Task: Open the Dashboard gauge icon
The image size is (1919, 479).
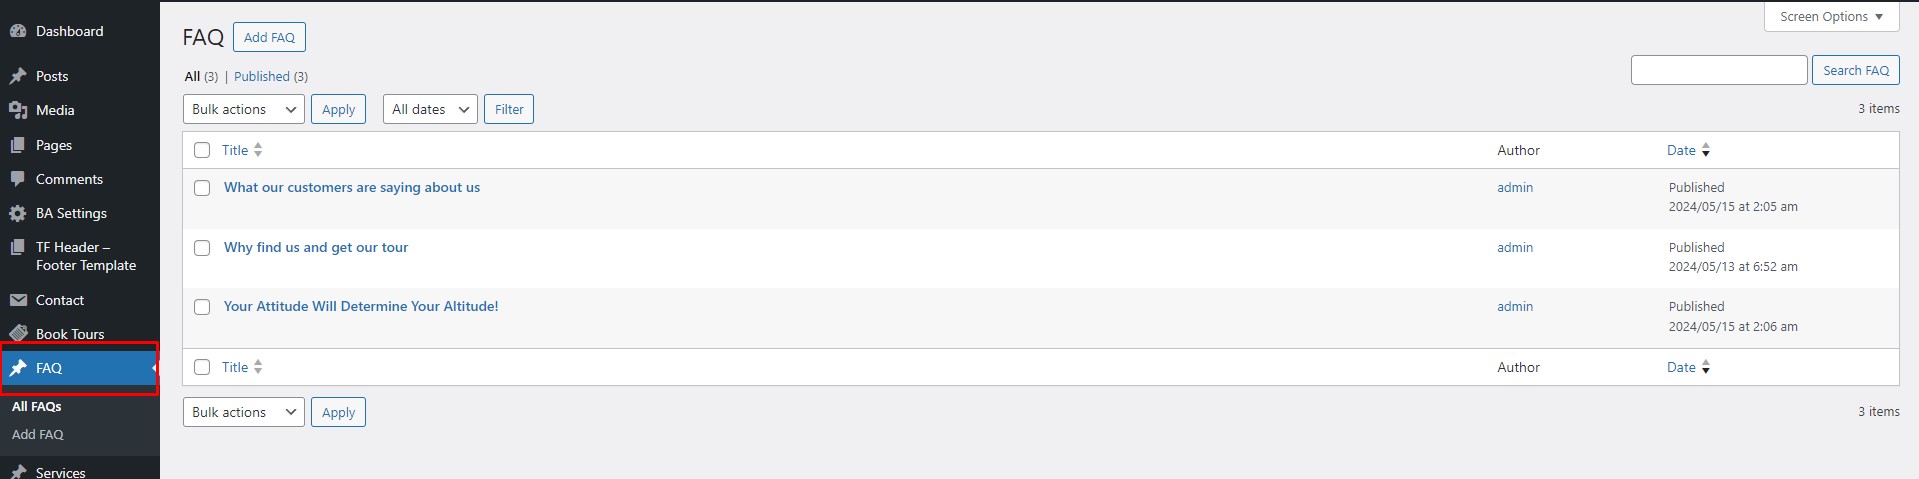Action: pos(18,31)
